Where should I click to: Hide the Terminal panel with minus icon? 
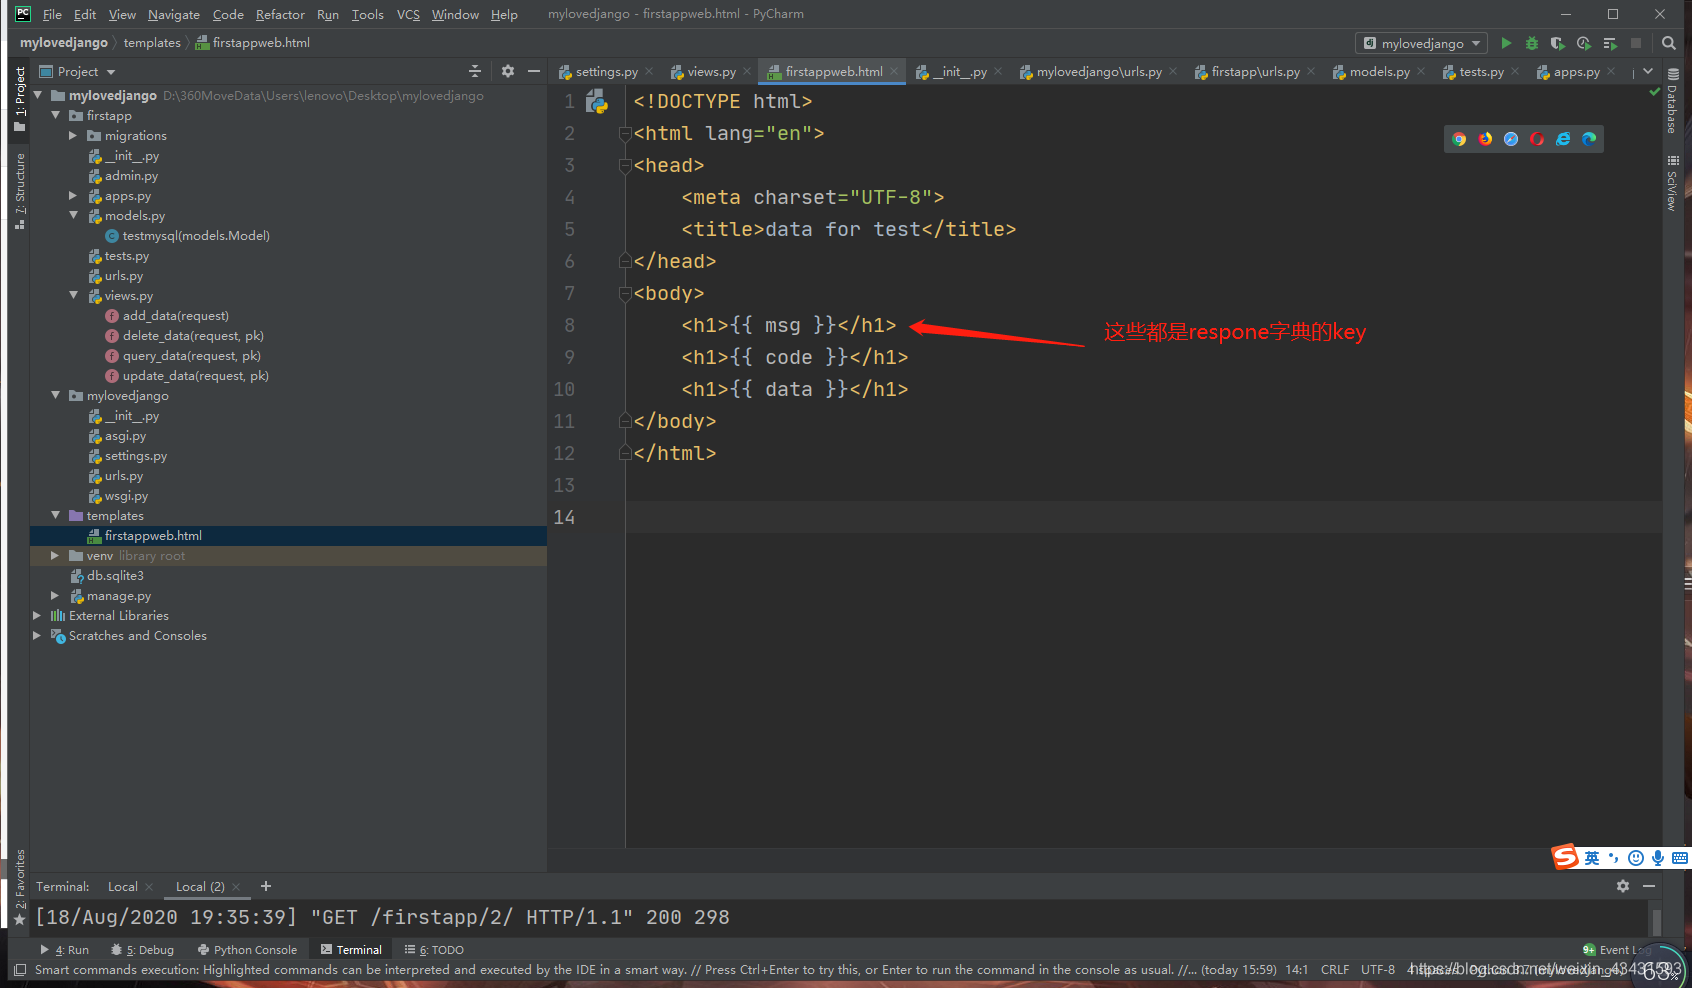(x=1649, y=886)
